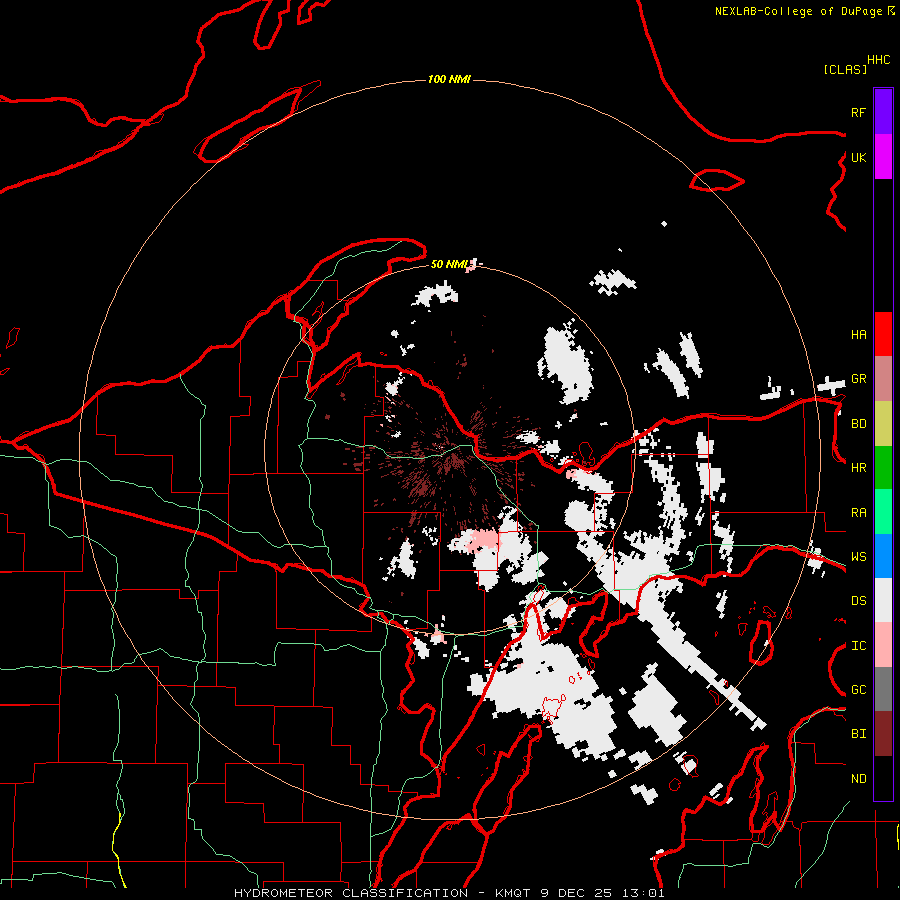Image resolution: width=900 pixels, height=900 pixels.
Task: Click the IC pink legend swatch
Action: [883, 645]
